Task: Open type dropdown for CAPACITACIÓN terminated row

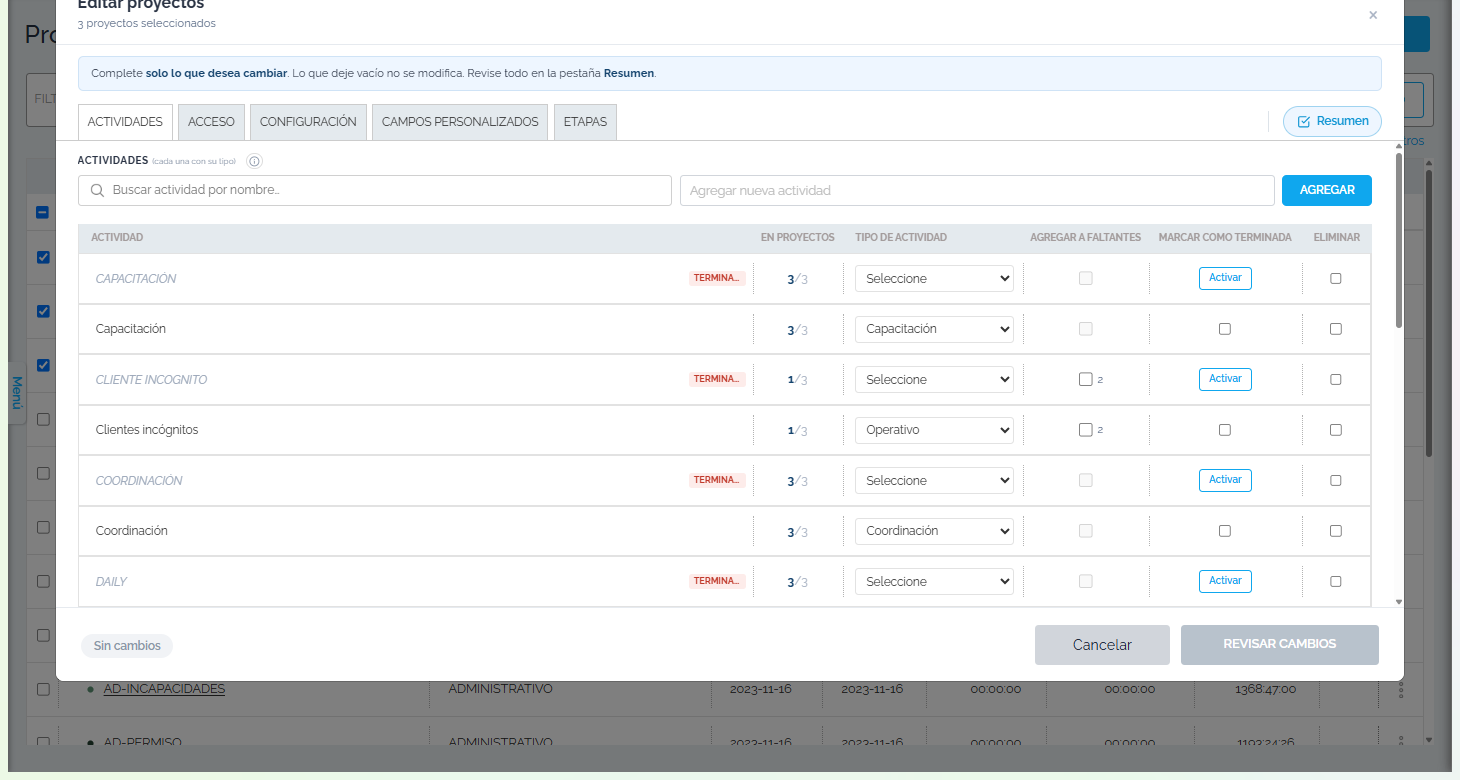Action: coord(934,279)
